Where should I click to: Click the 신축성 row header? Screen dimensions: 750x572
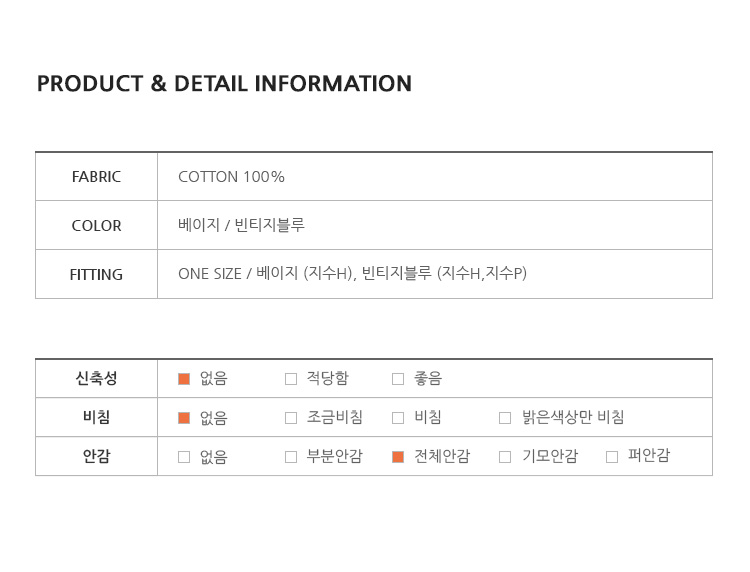pyautogui.click(x=96, y=378)
